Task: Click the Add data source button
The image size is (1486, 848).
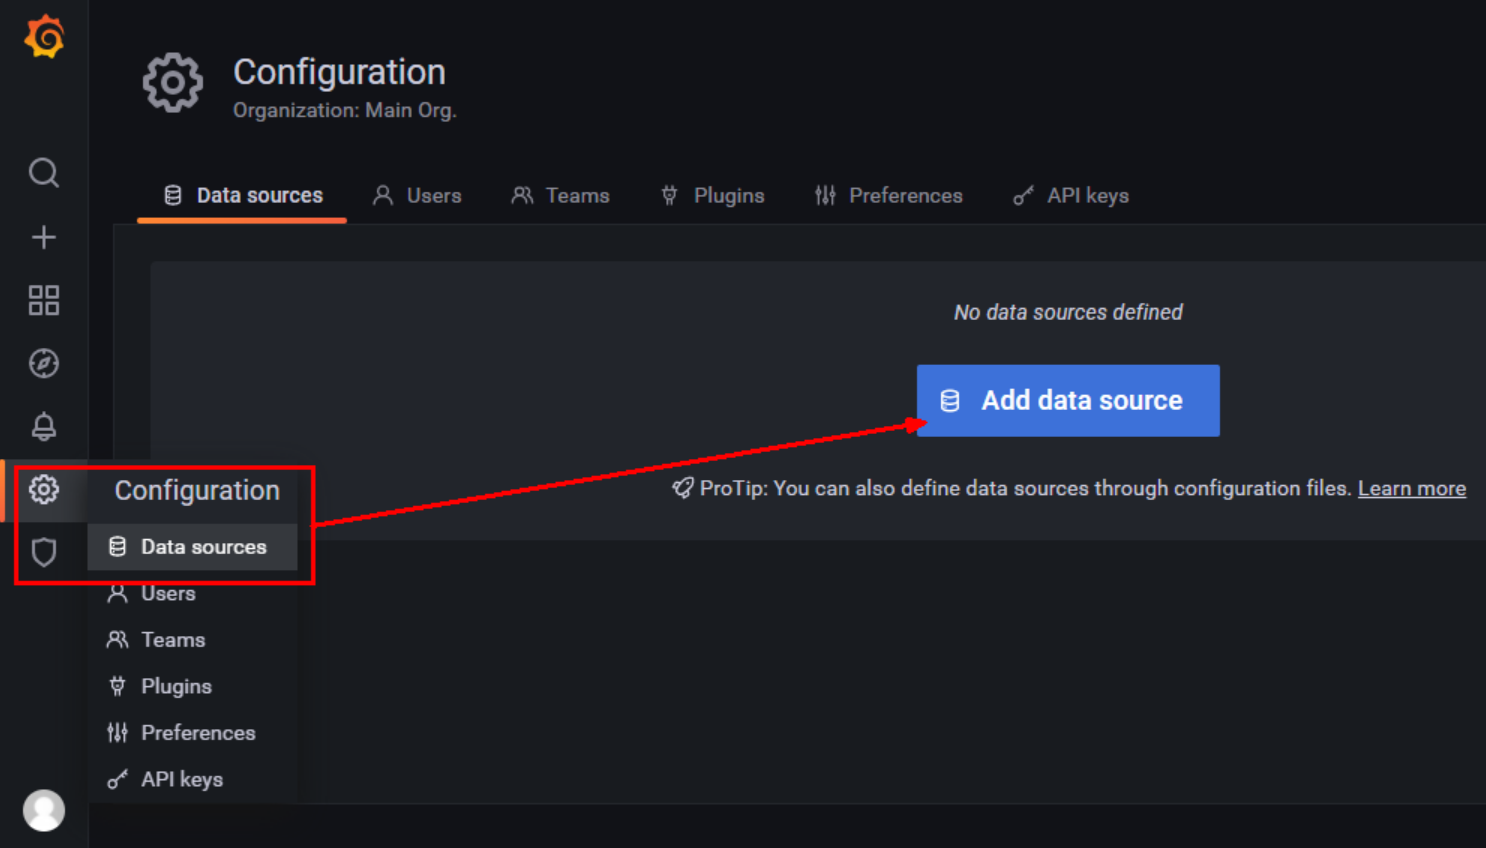Action: point(1067,400)
